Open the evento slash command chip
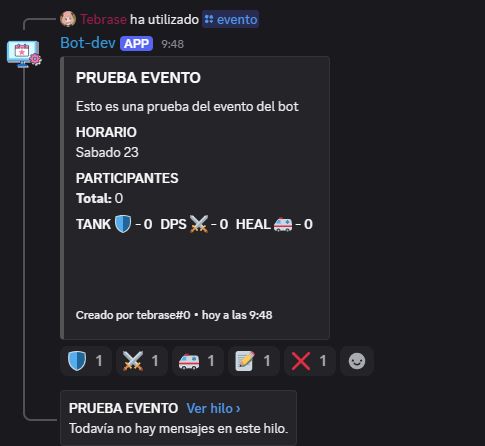The image size is (485, 446). coord(231,19)
